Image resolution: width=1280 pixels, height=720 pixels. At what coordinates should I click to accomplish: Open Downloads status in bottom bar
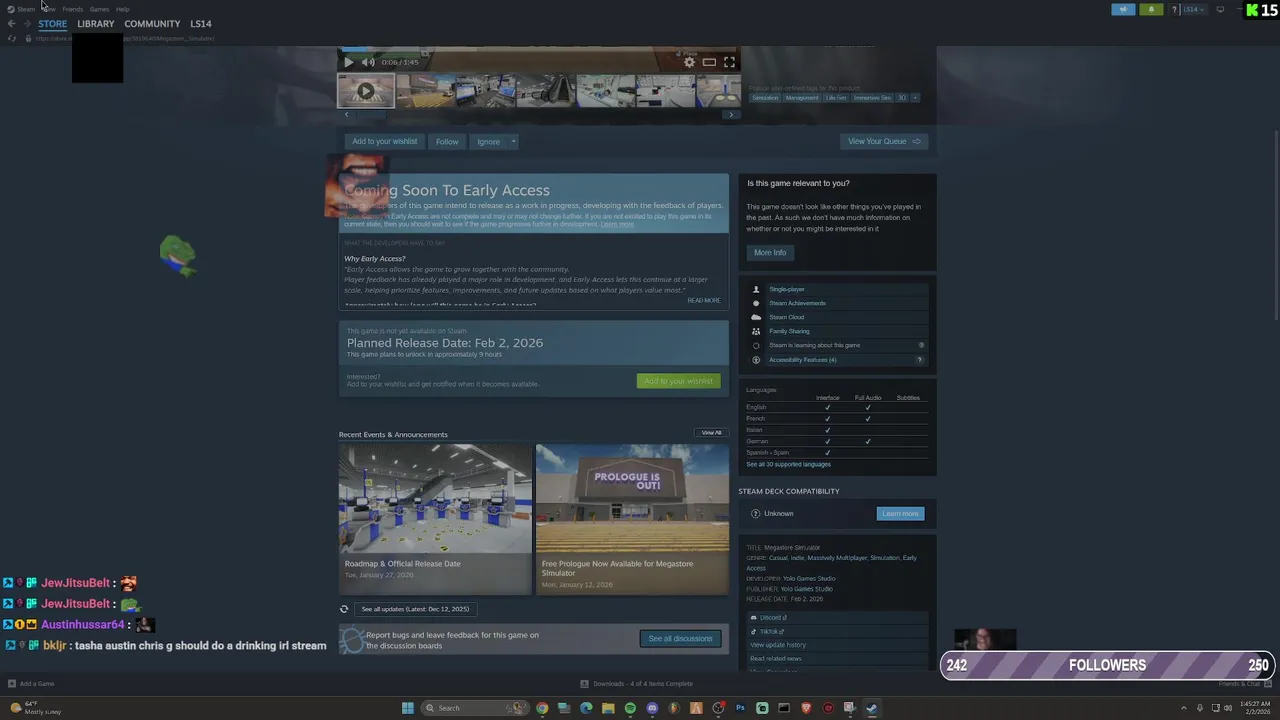point(637,684)
